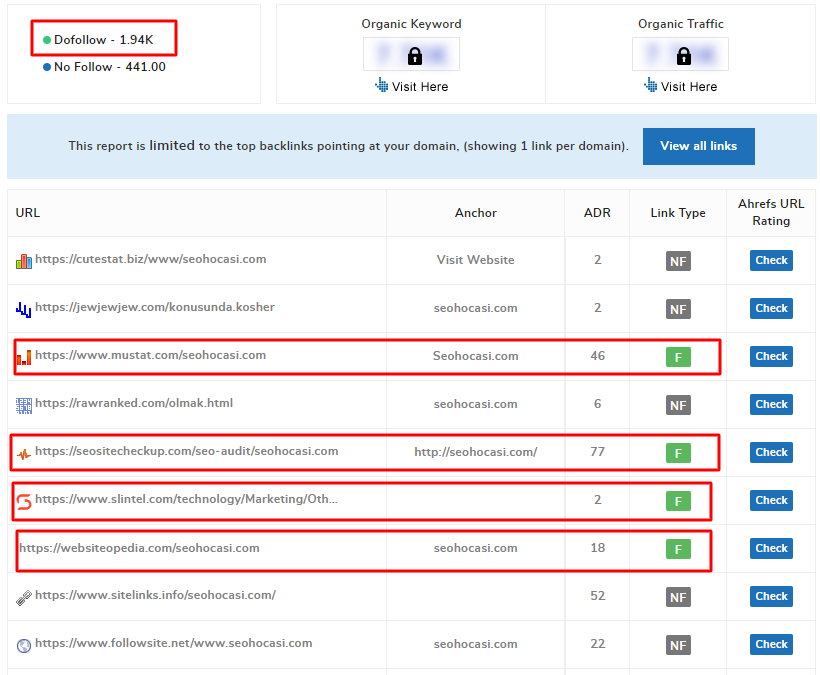820x675 pixels.
Task: Click the Link Type column header
Action: [678, 213]
